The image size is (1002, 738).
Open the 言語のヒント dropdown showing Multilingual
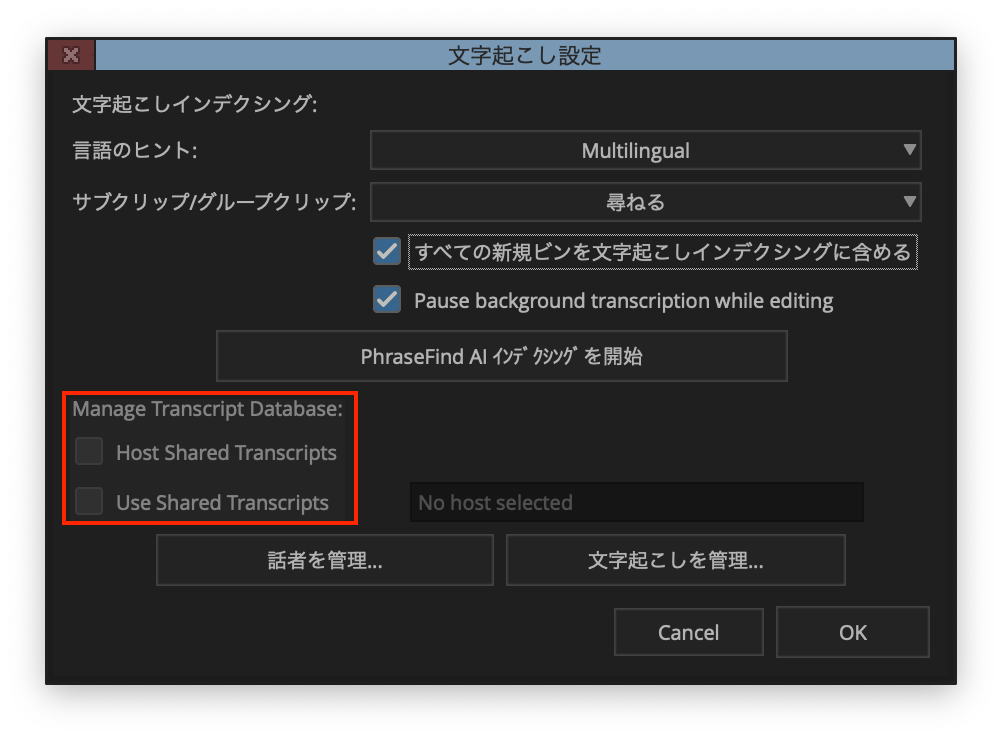[635, 151]
